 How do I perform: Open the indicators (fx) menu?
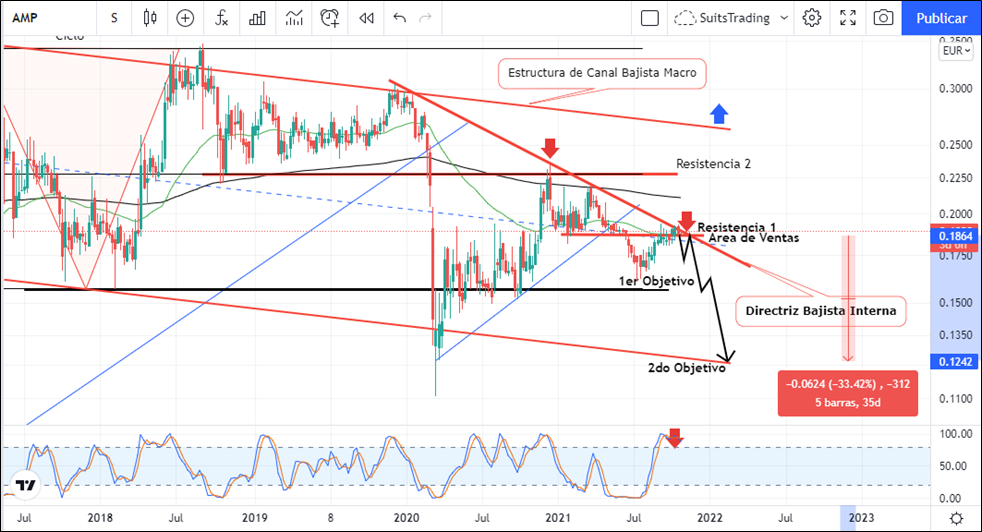pos(222,18)
